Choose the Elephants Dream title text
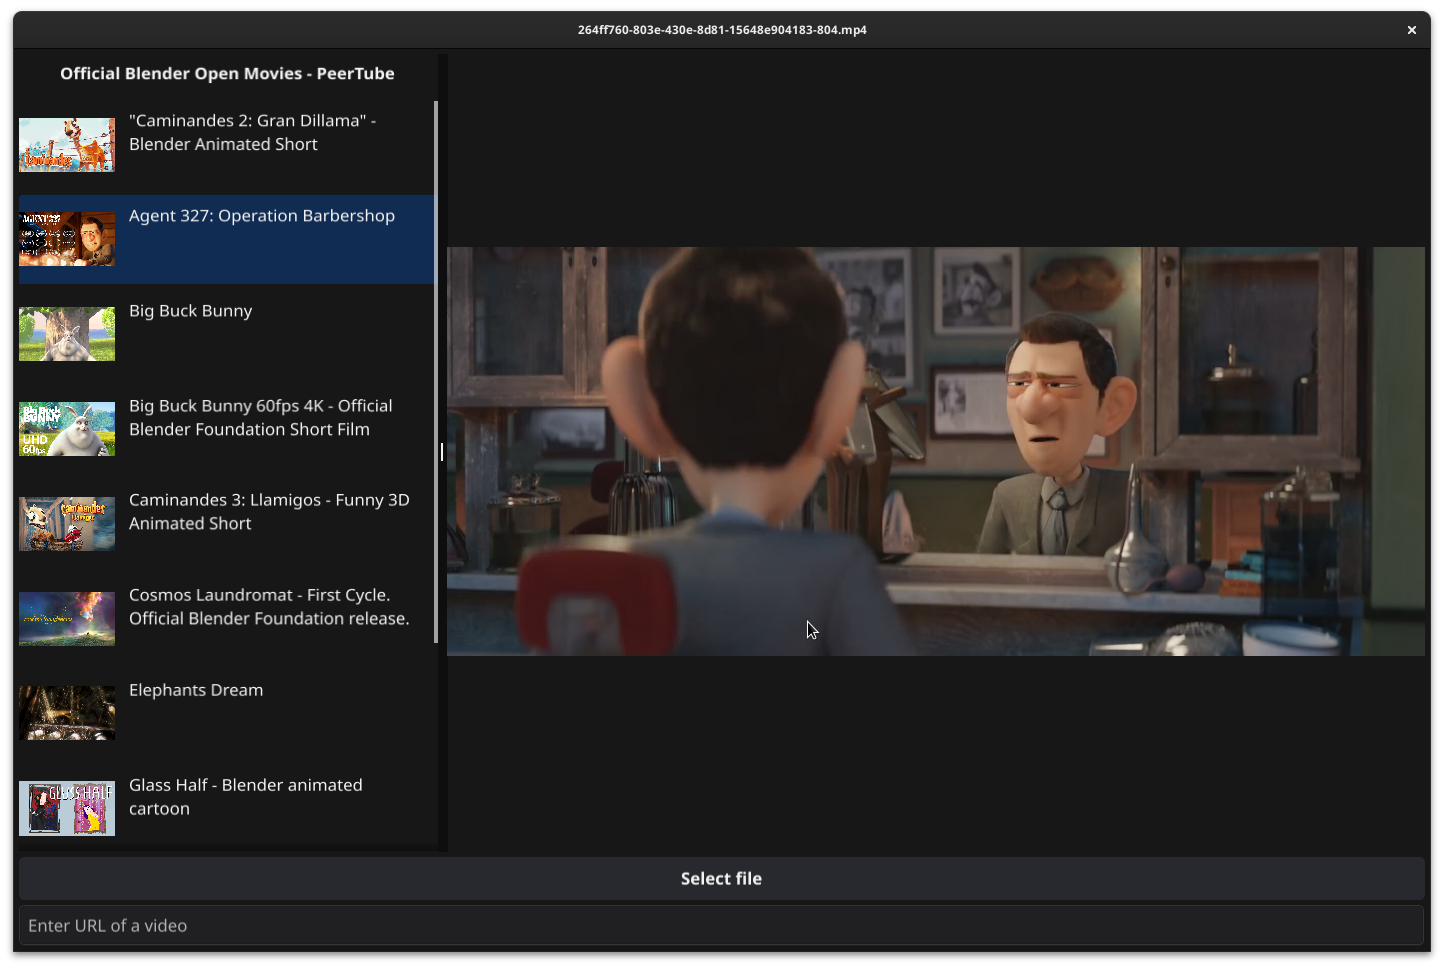This screenshot has height=968, width=1444. tap(196, 690)
